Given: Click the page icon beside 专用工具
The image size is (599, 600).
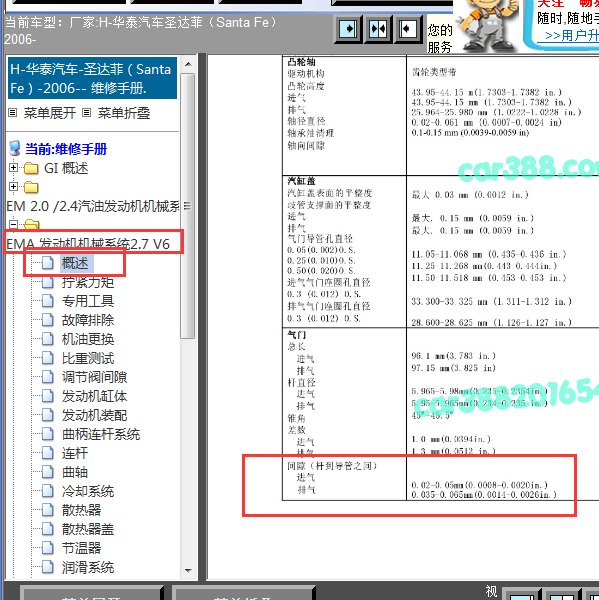Looking at the screenshot, I should tap(47, 301).
